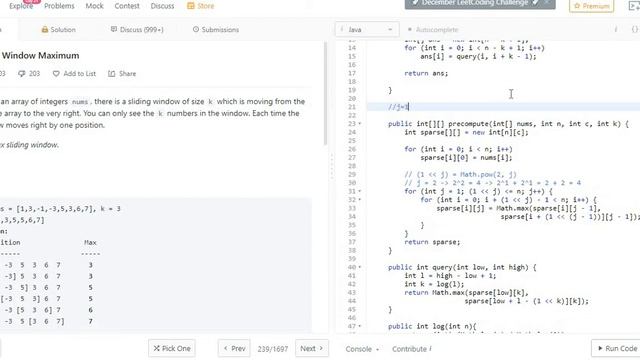Click the problem description scrollbar
The image size is (640, 360).
pos(325,93)
